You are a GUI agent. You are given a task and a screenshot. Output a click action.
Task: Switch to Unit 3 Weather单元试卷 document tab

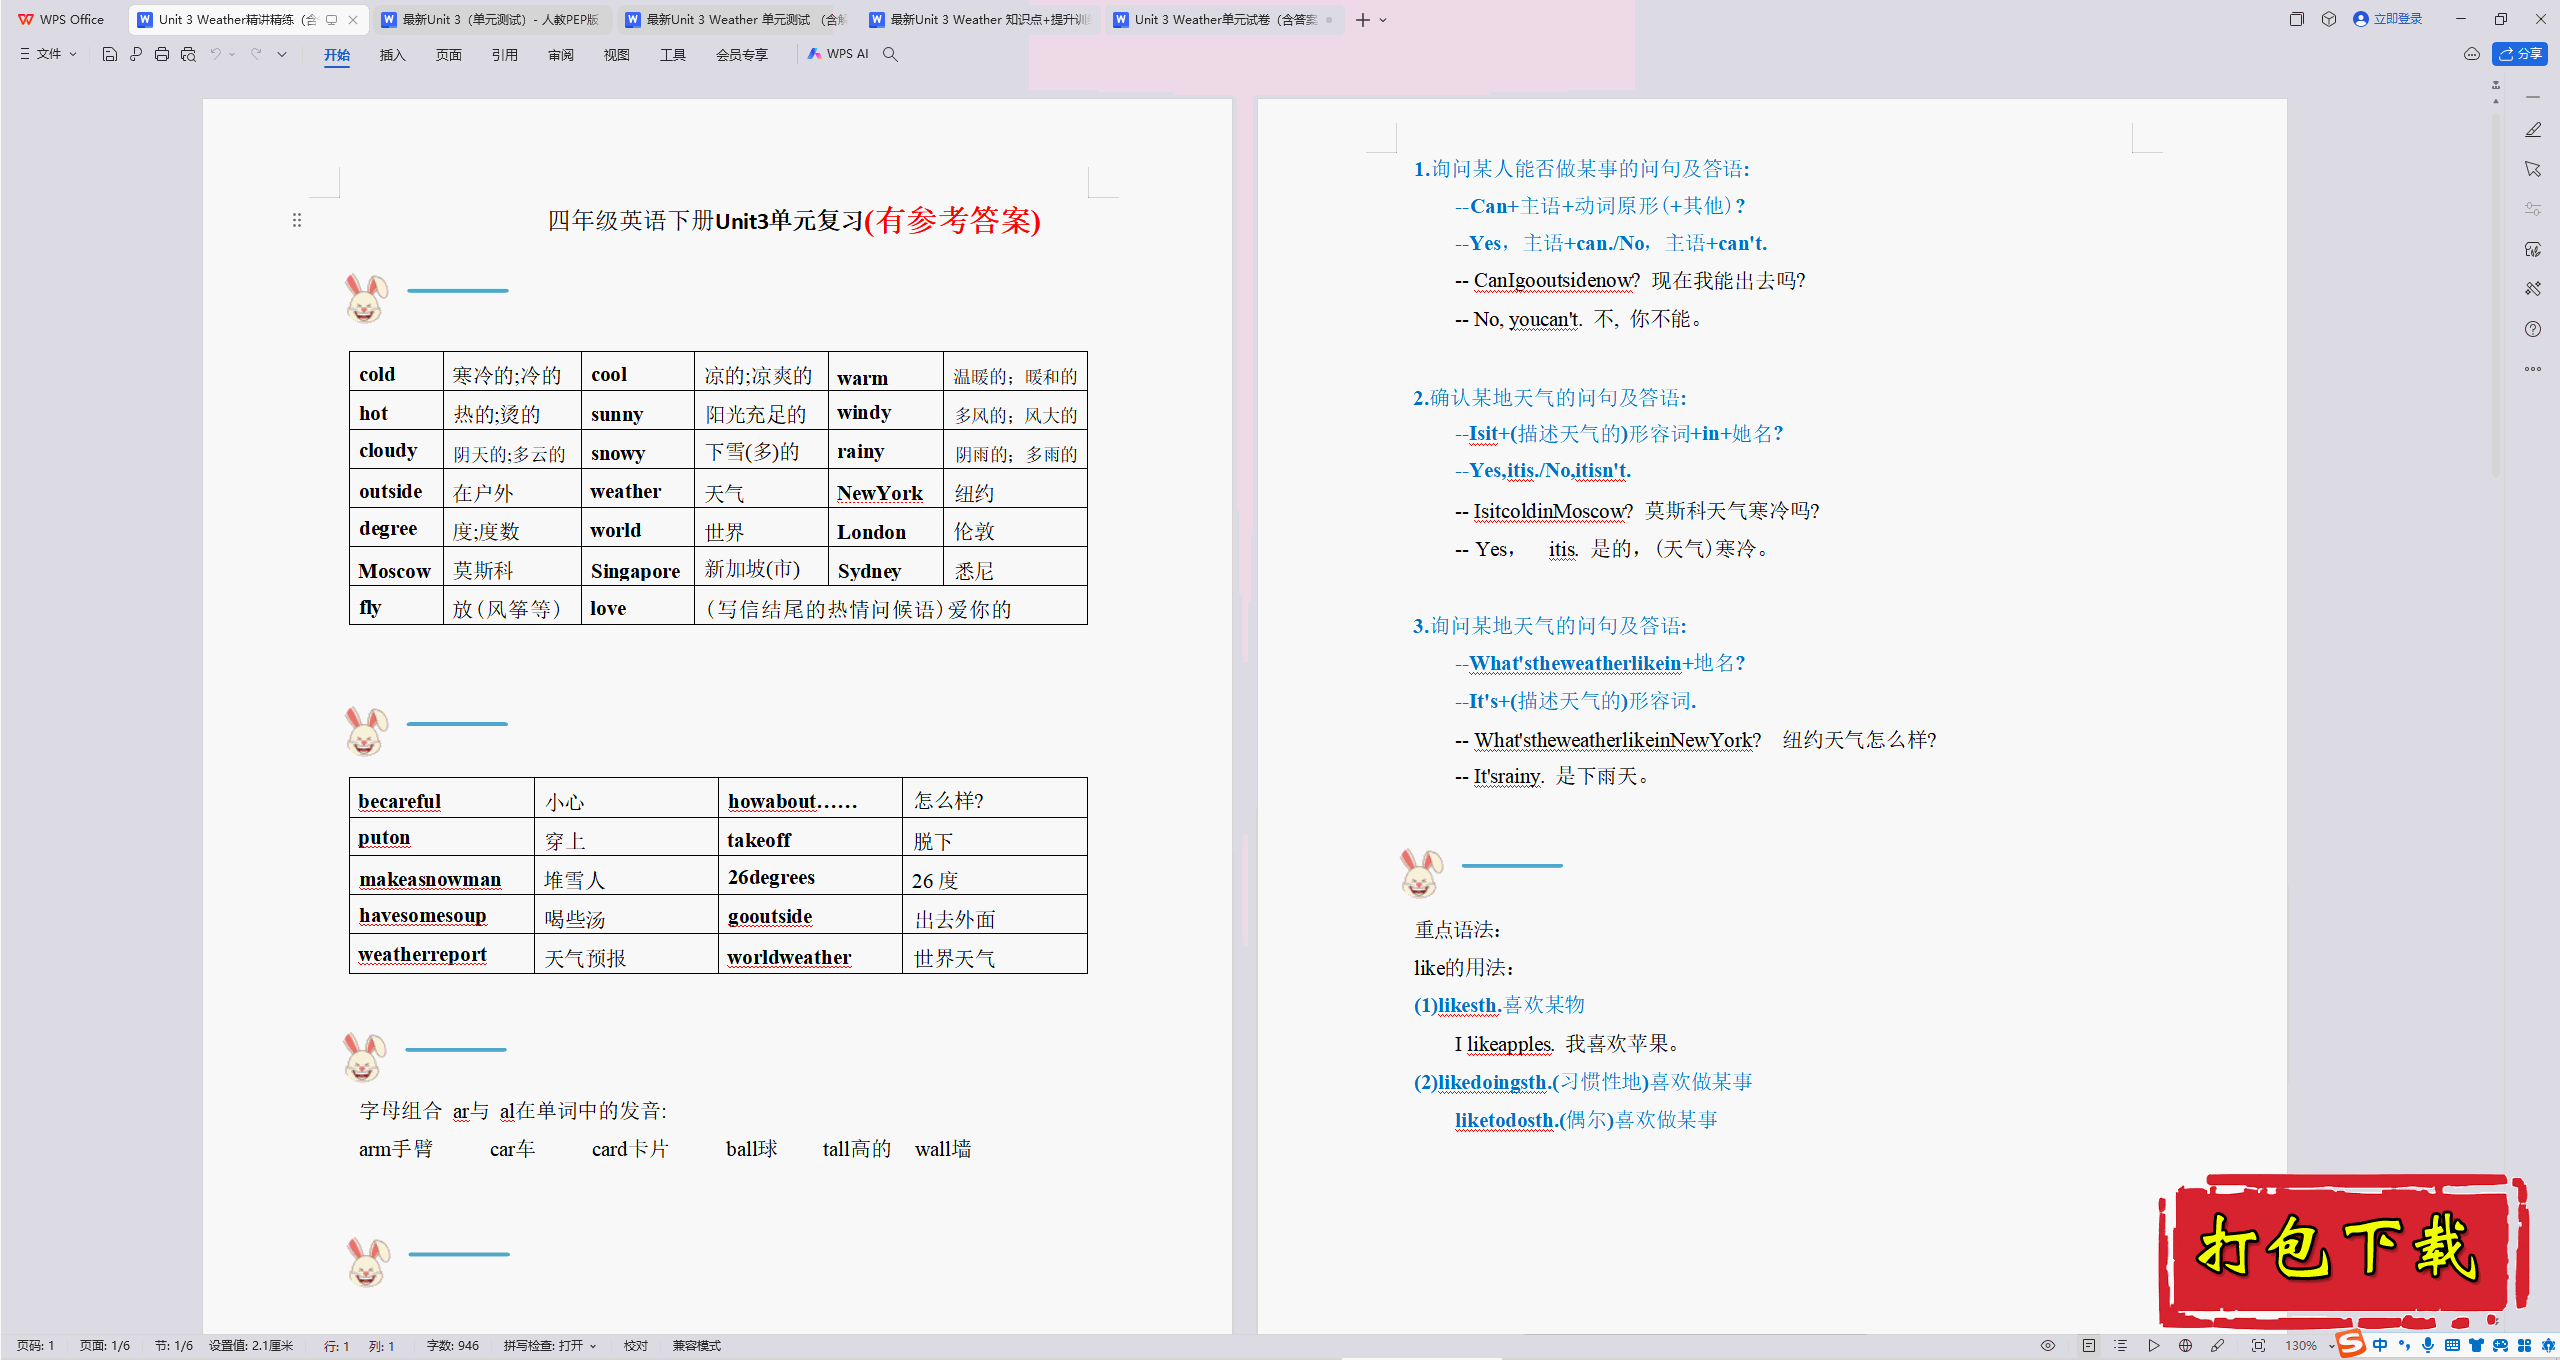(x=1223, y=20)
